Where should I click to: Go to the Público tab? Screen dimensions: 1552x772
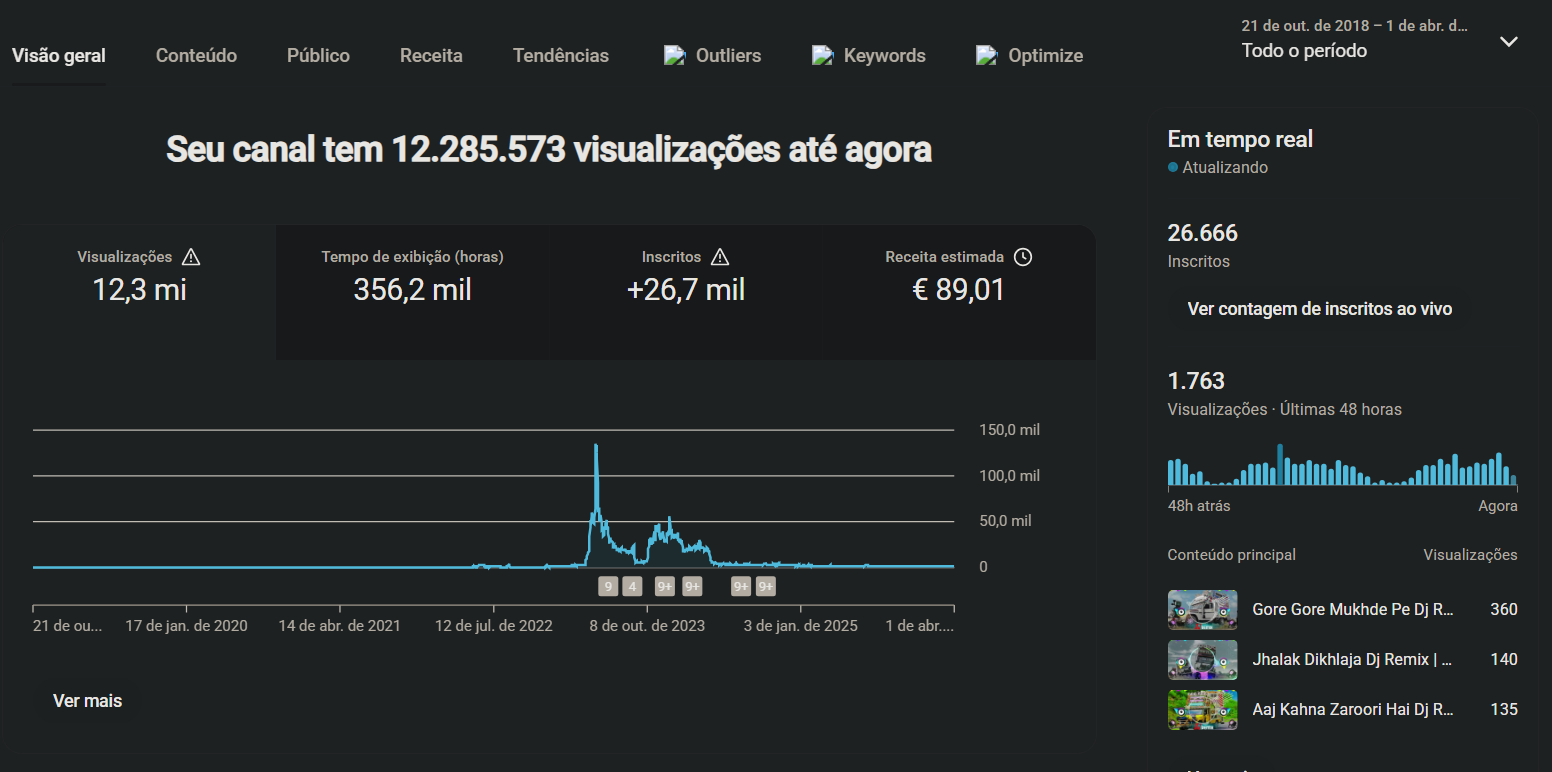click(318, 56)
